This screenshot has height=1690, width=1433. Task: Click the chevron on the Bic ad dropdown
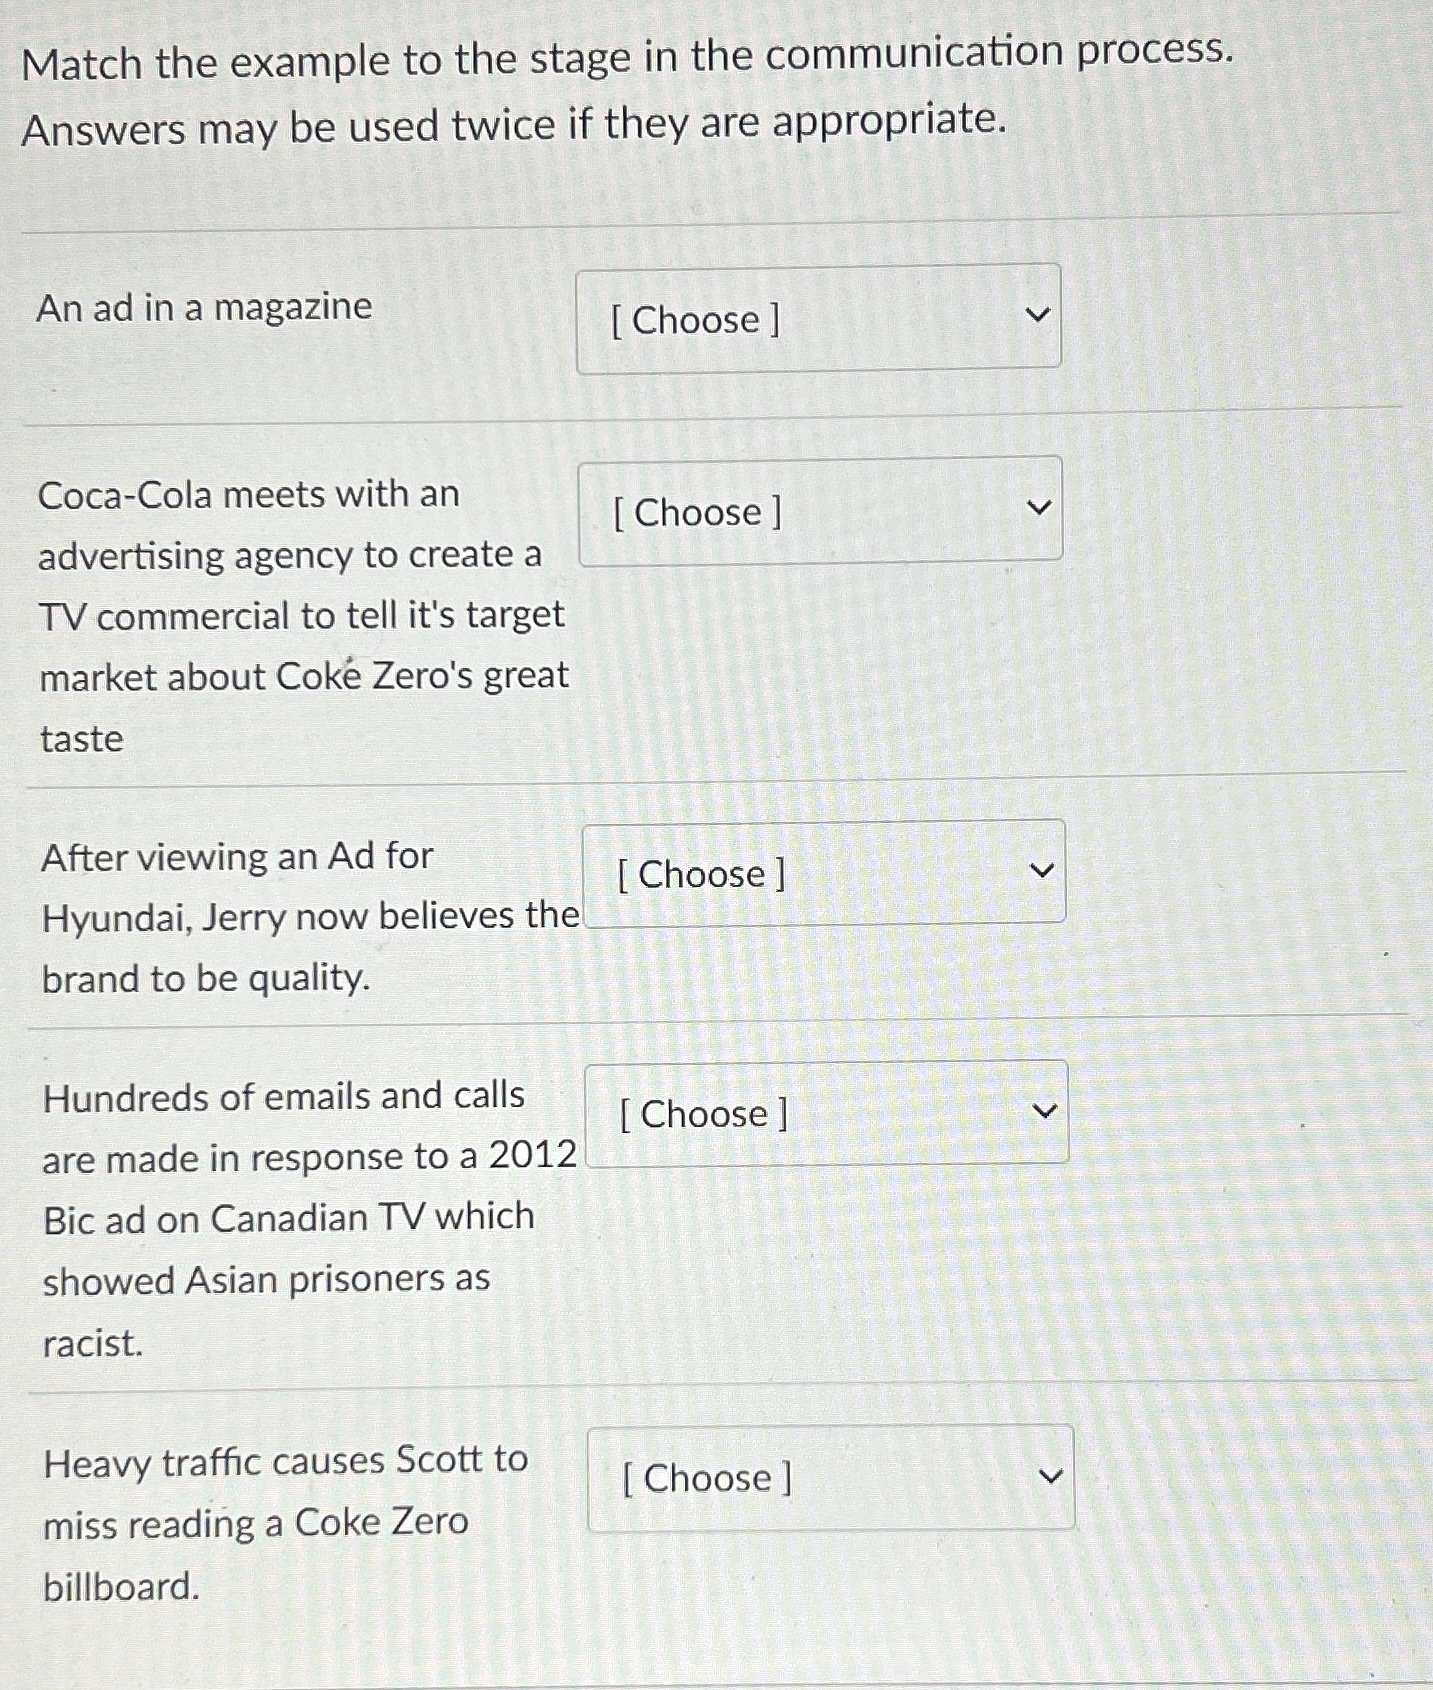[x=1046, y=1109]
